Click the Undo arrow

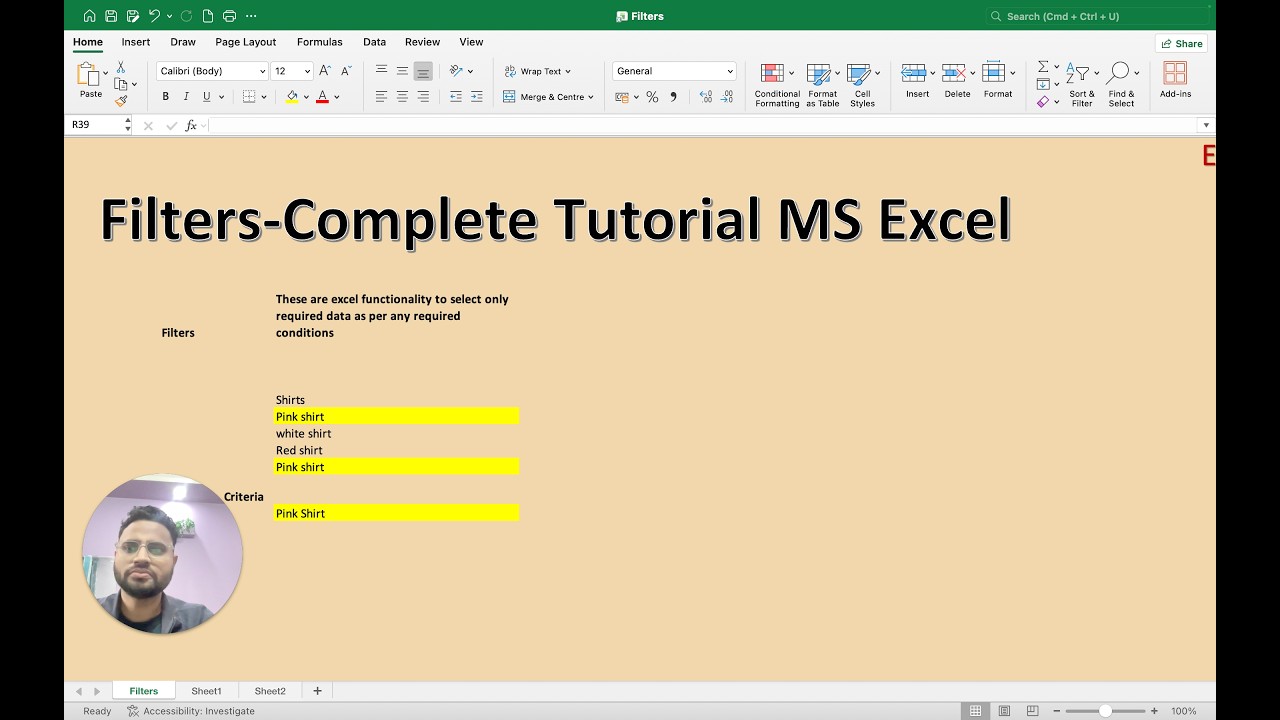(154, 16)
